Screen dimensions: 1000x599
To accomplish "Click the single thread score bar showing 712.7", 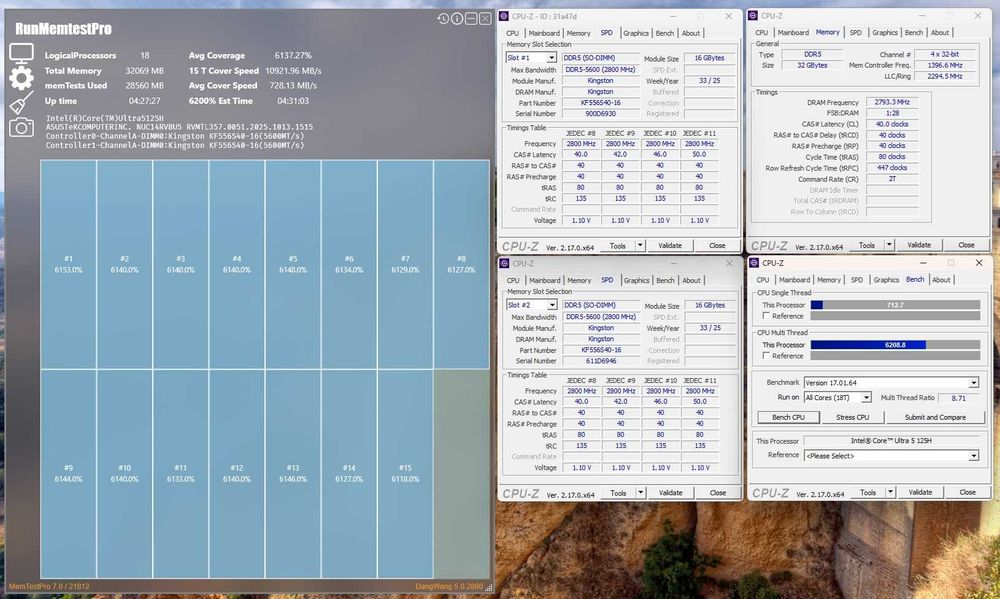I will tap(895, 305).
